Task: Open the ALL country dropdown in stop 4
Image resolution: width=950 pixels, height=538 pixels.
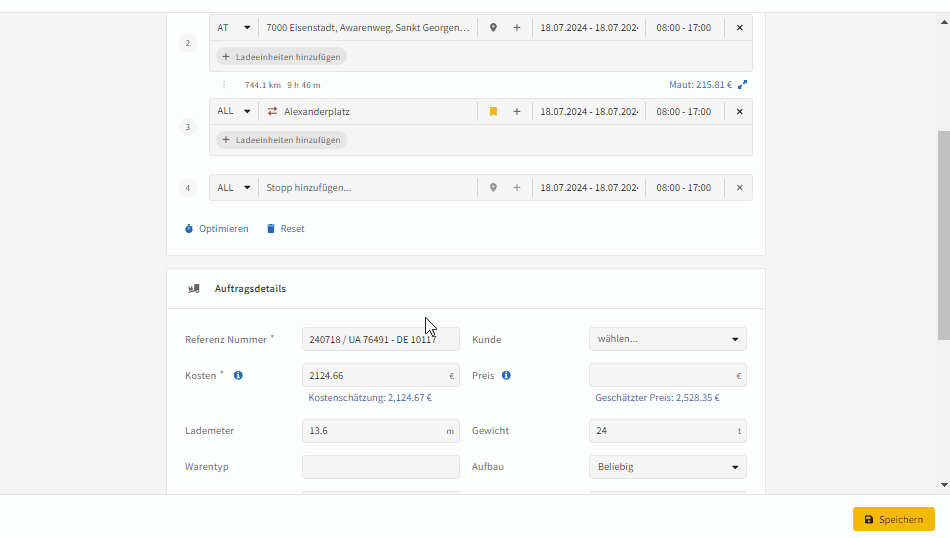Action: point(234,188)
